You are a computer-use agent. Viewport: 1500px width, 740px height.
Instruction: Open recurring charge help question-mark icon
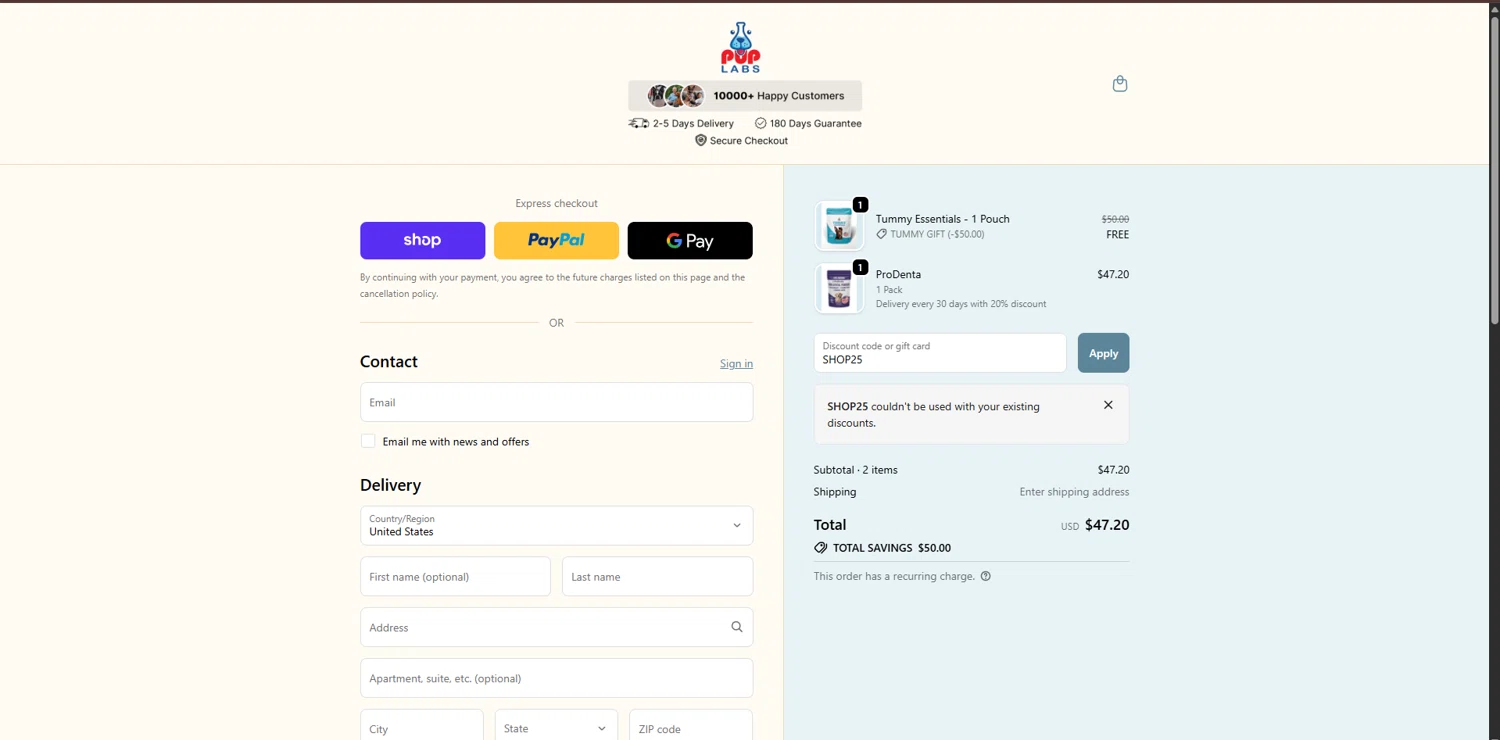pyautogui.click(x=986, y=576)
